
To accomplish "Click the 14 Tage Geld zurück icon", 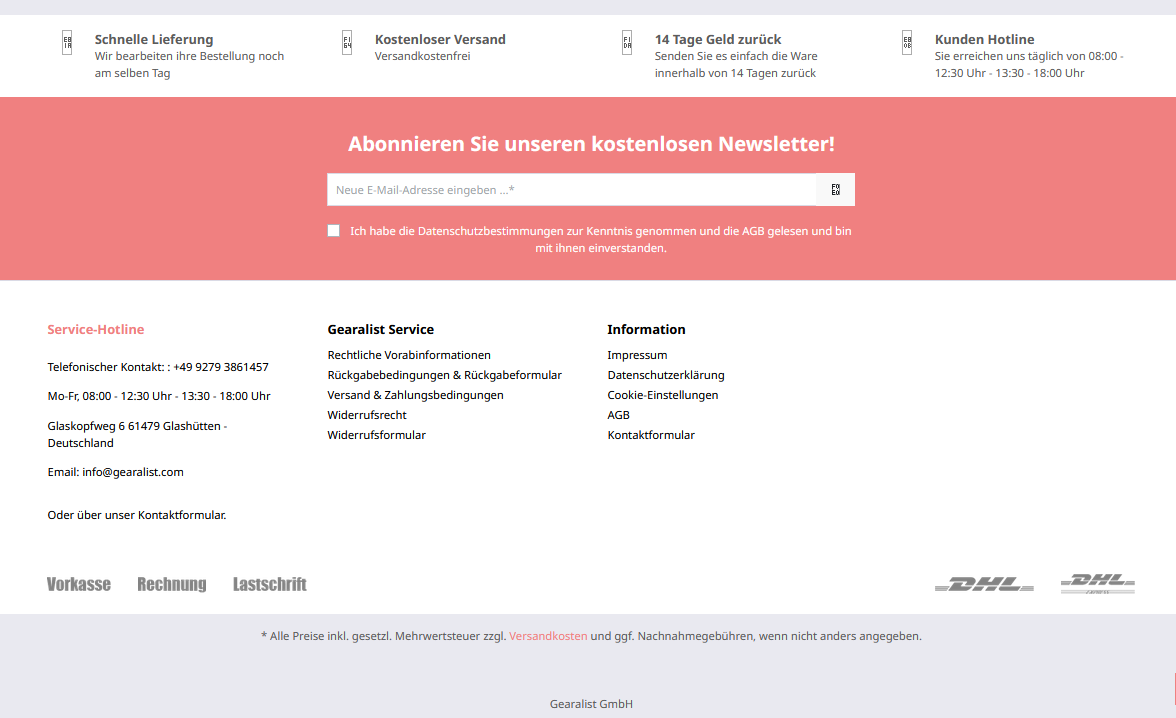I will click(x=627, y=43).
